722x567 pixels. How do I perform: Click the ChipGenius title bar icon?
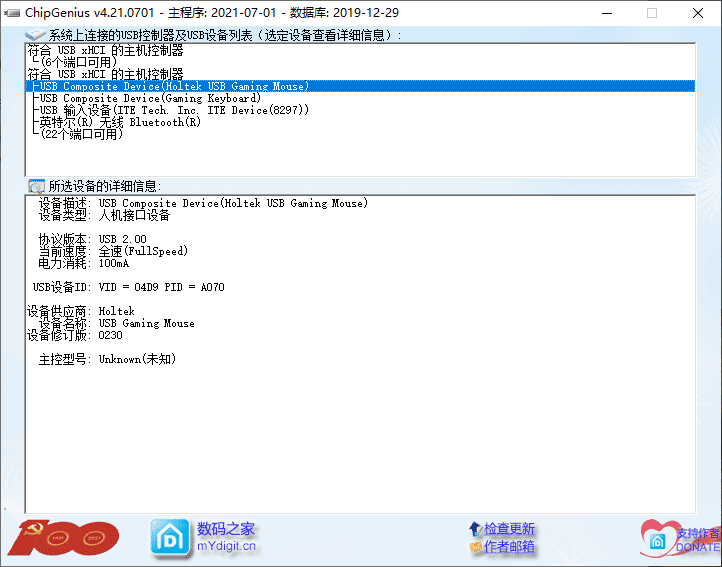(11, 13)
